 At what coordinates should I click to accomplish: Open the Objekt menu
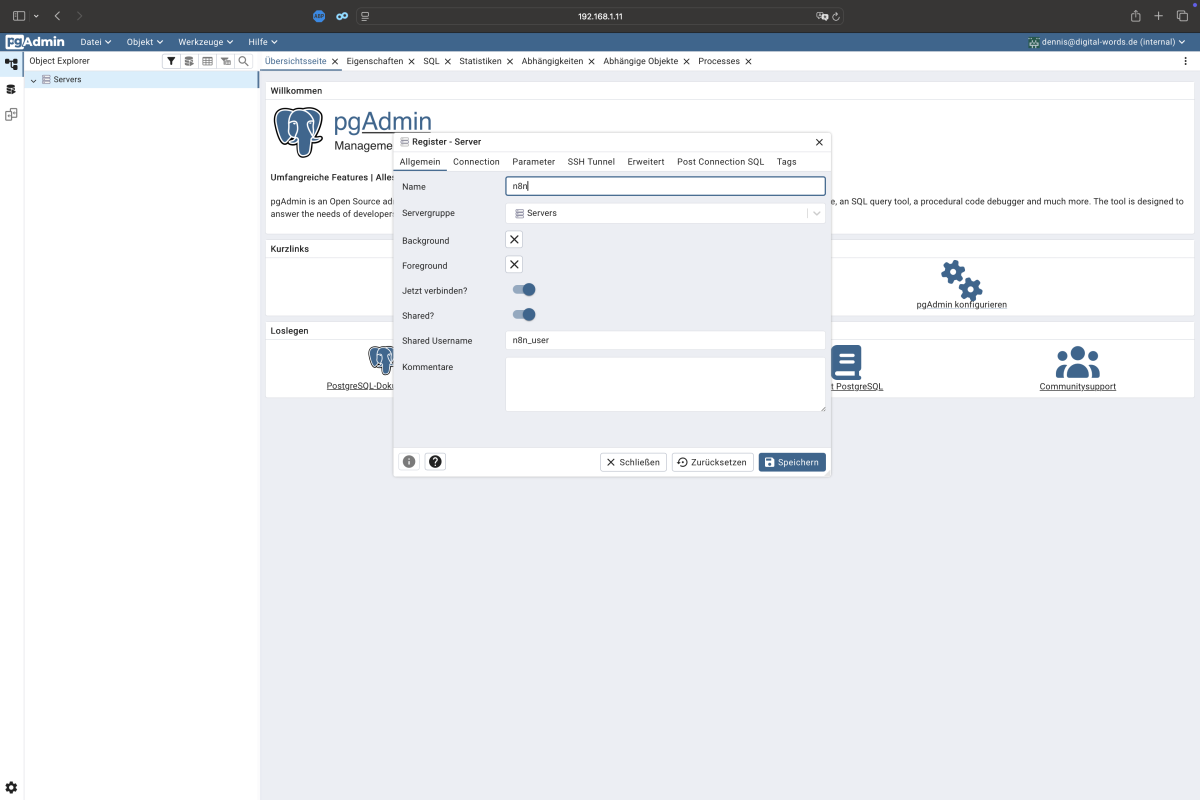pos(145,42)
